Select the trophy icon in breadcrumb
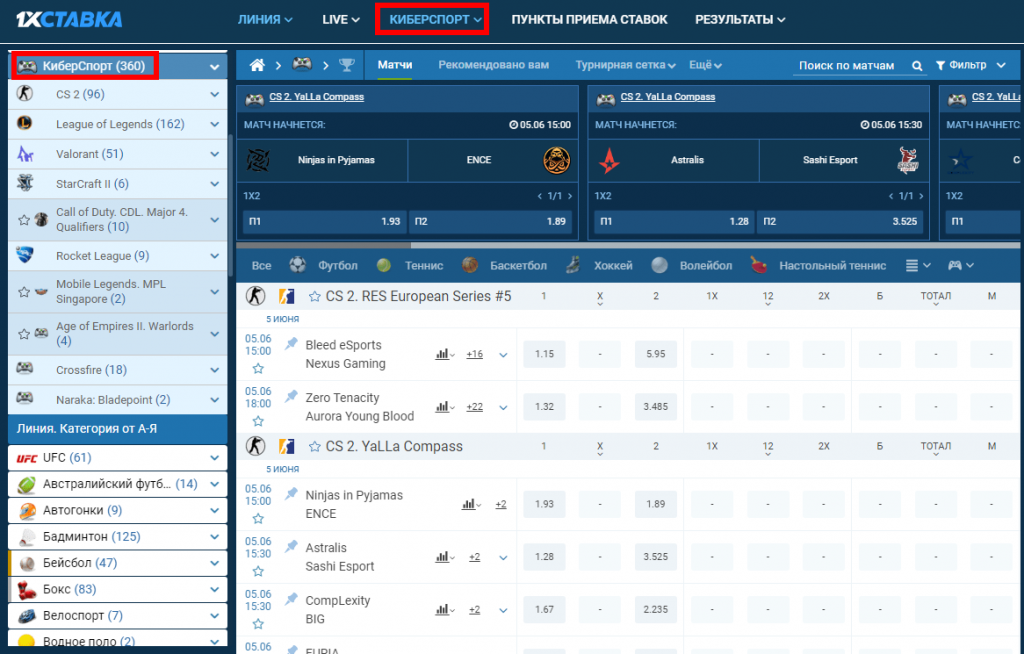Viewport: 1024px width, 654px height. [x=346, y=65]
